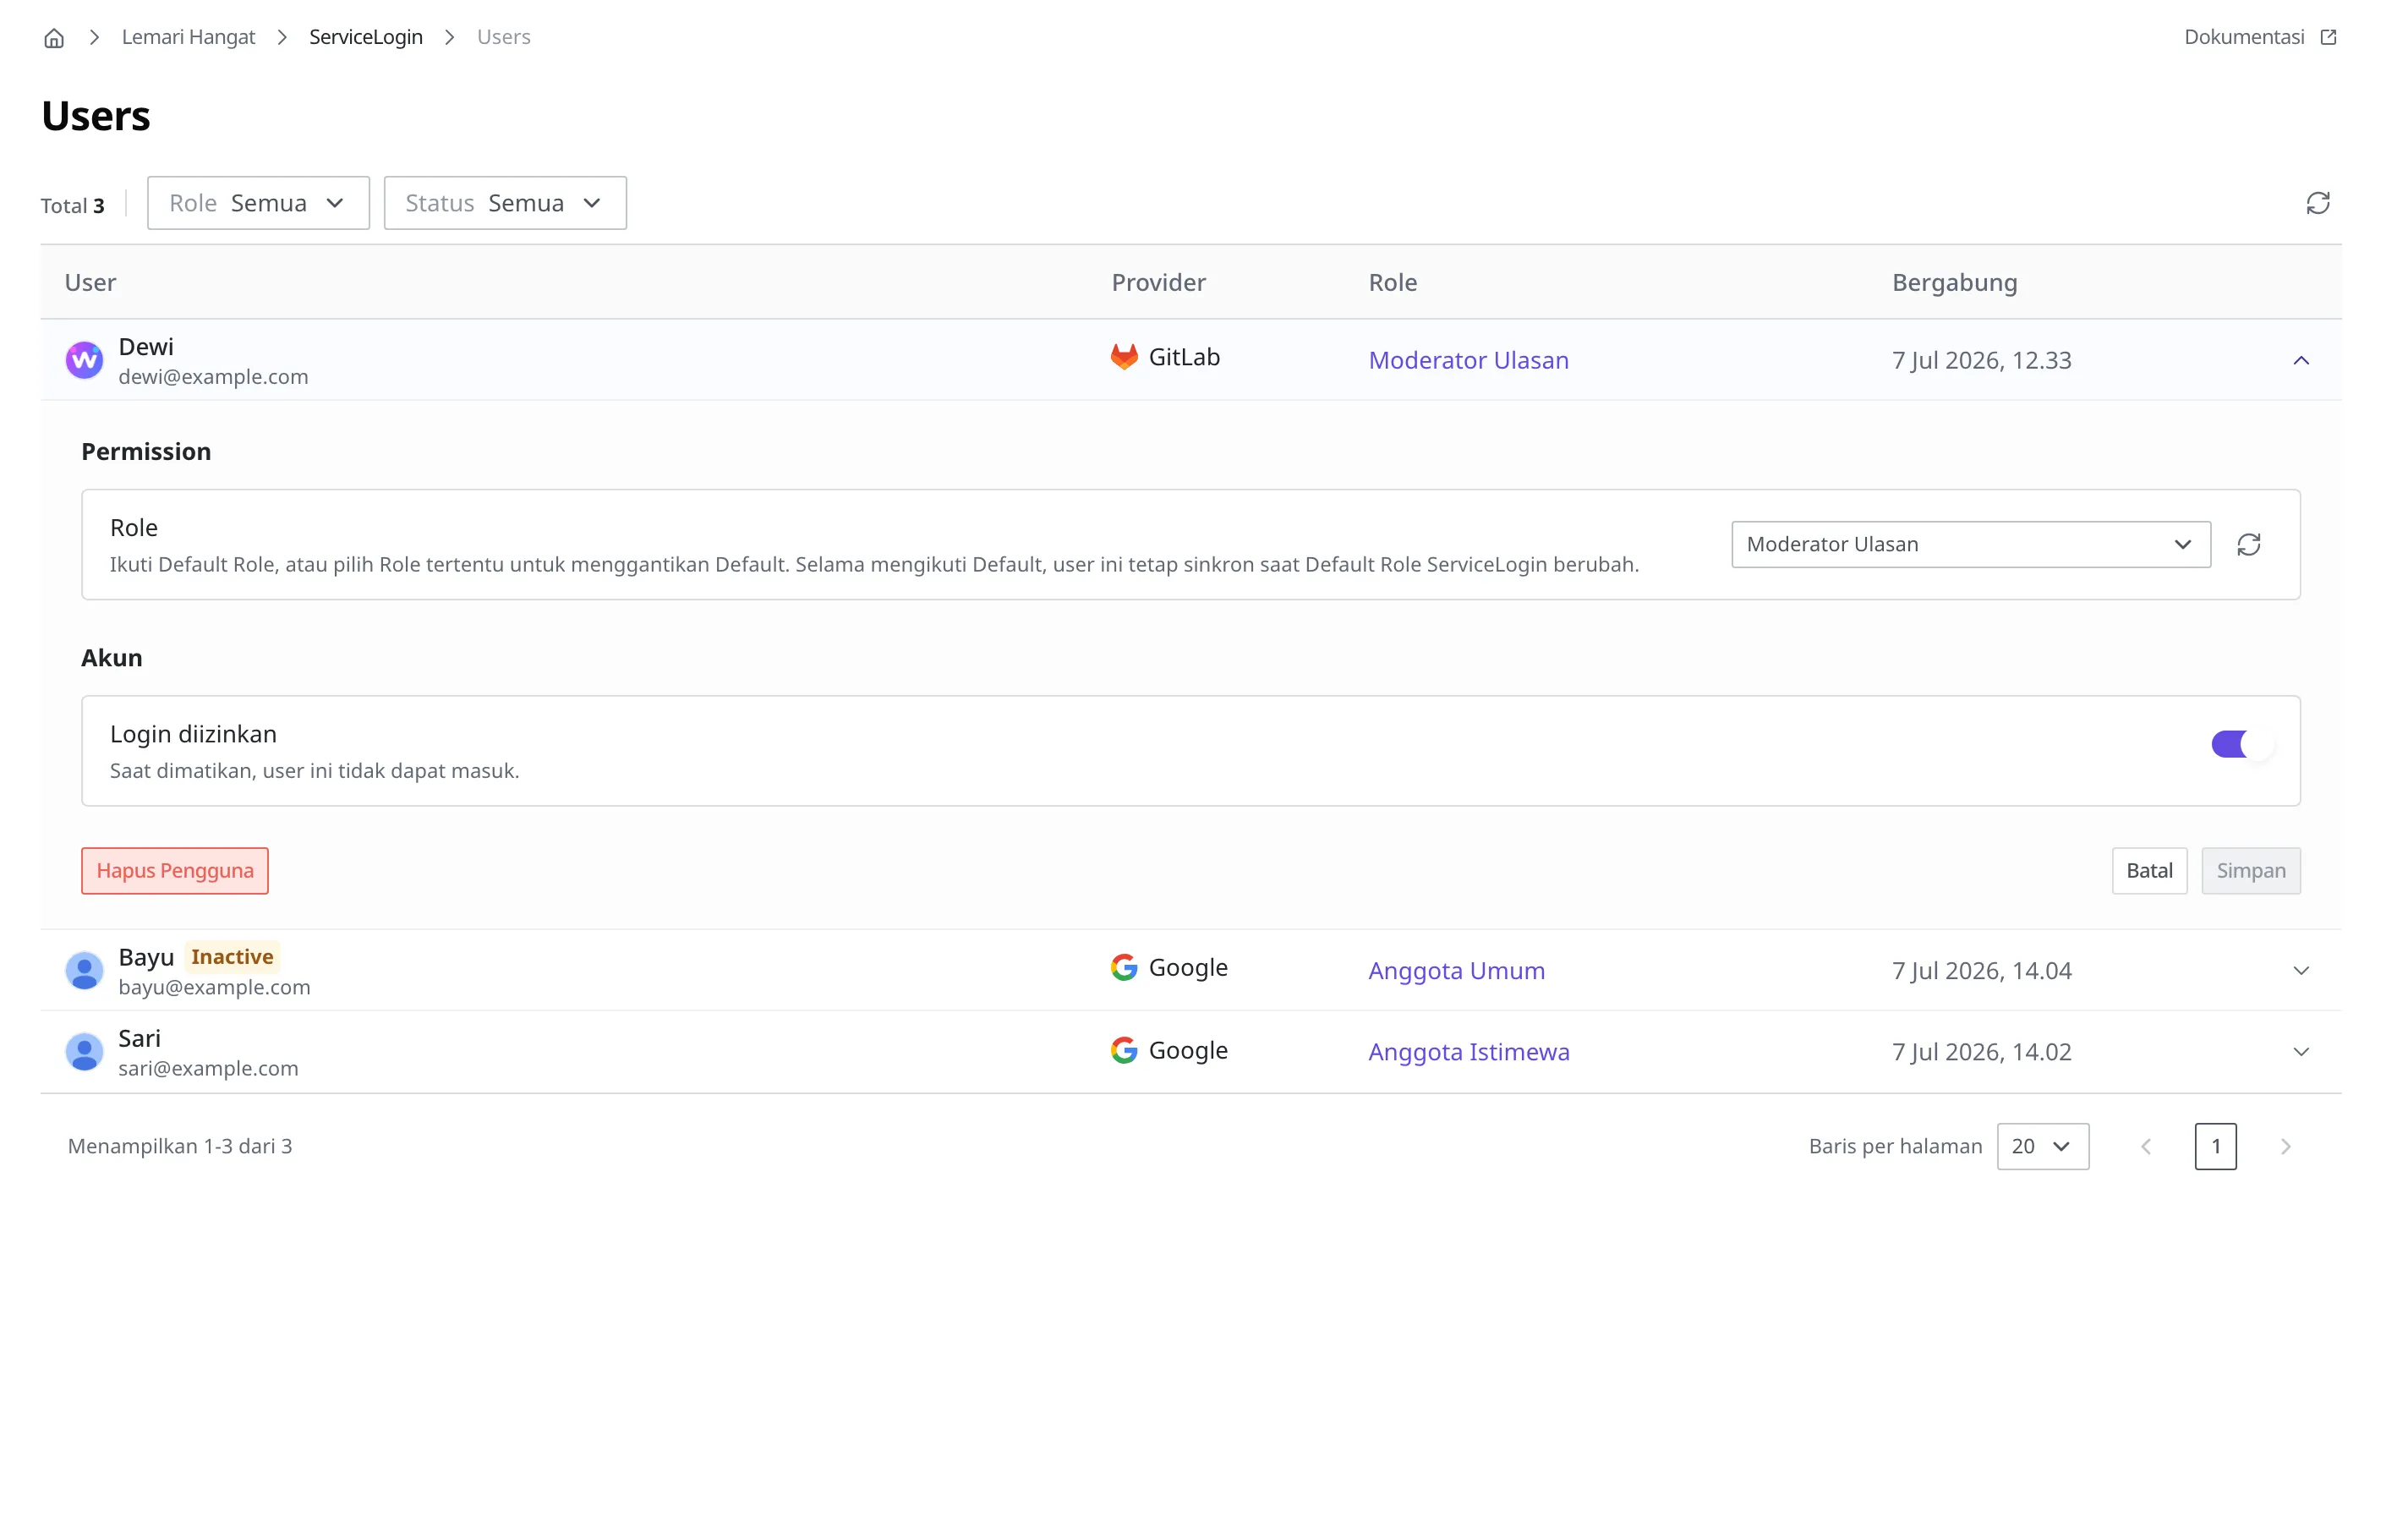Open the Moderator Ulasan role select box
This screenshot has width=2408, height=1522.
pos(1970,544)
